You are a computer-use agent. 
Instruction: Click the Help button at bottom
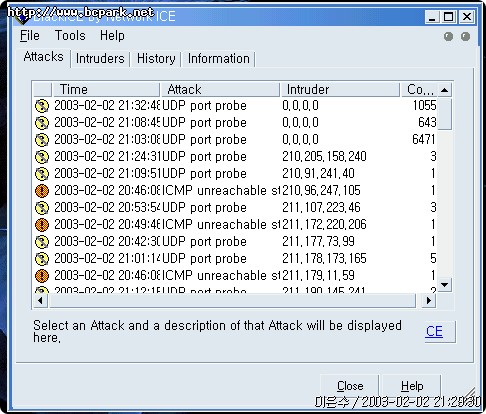[x=412, y=386]
